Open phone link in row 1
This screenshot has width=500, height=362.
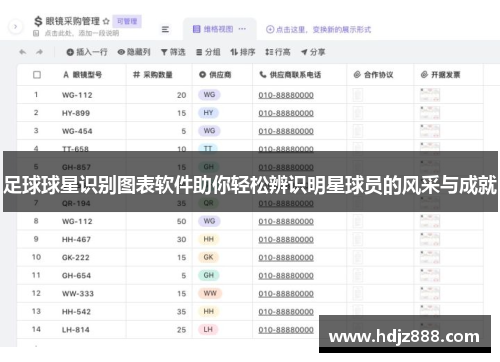tap(286, 95)
